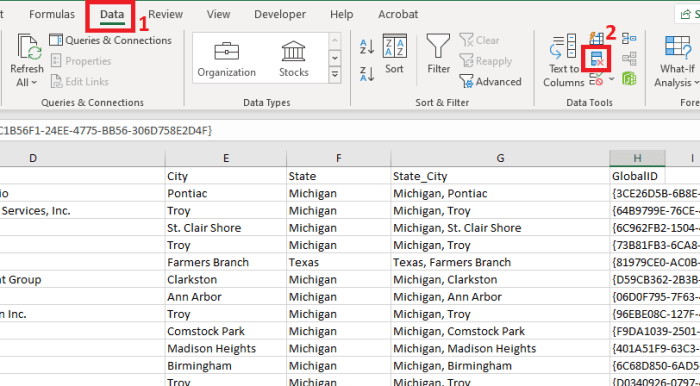Select the 'Michigan, Ann Arbor' cell
The height and width of the screenshot is (386, 700).
coord(500,297)
